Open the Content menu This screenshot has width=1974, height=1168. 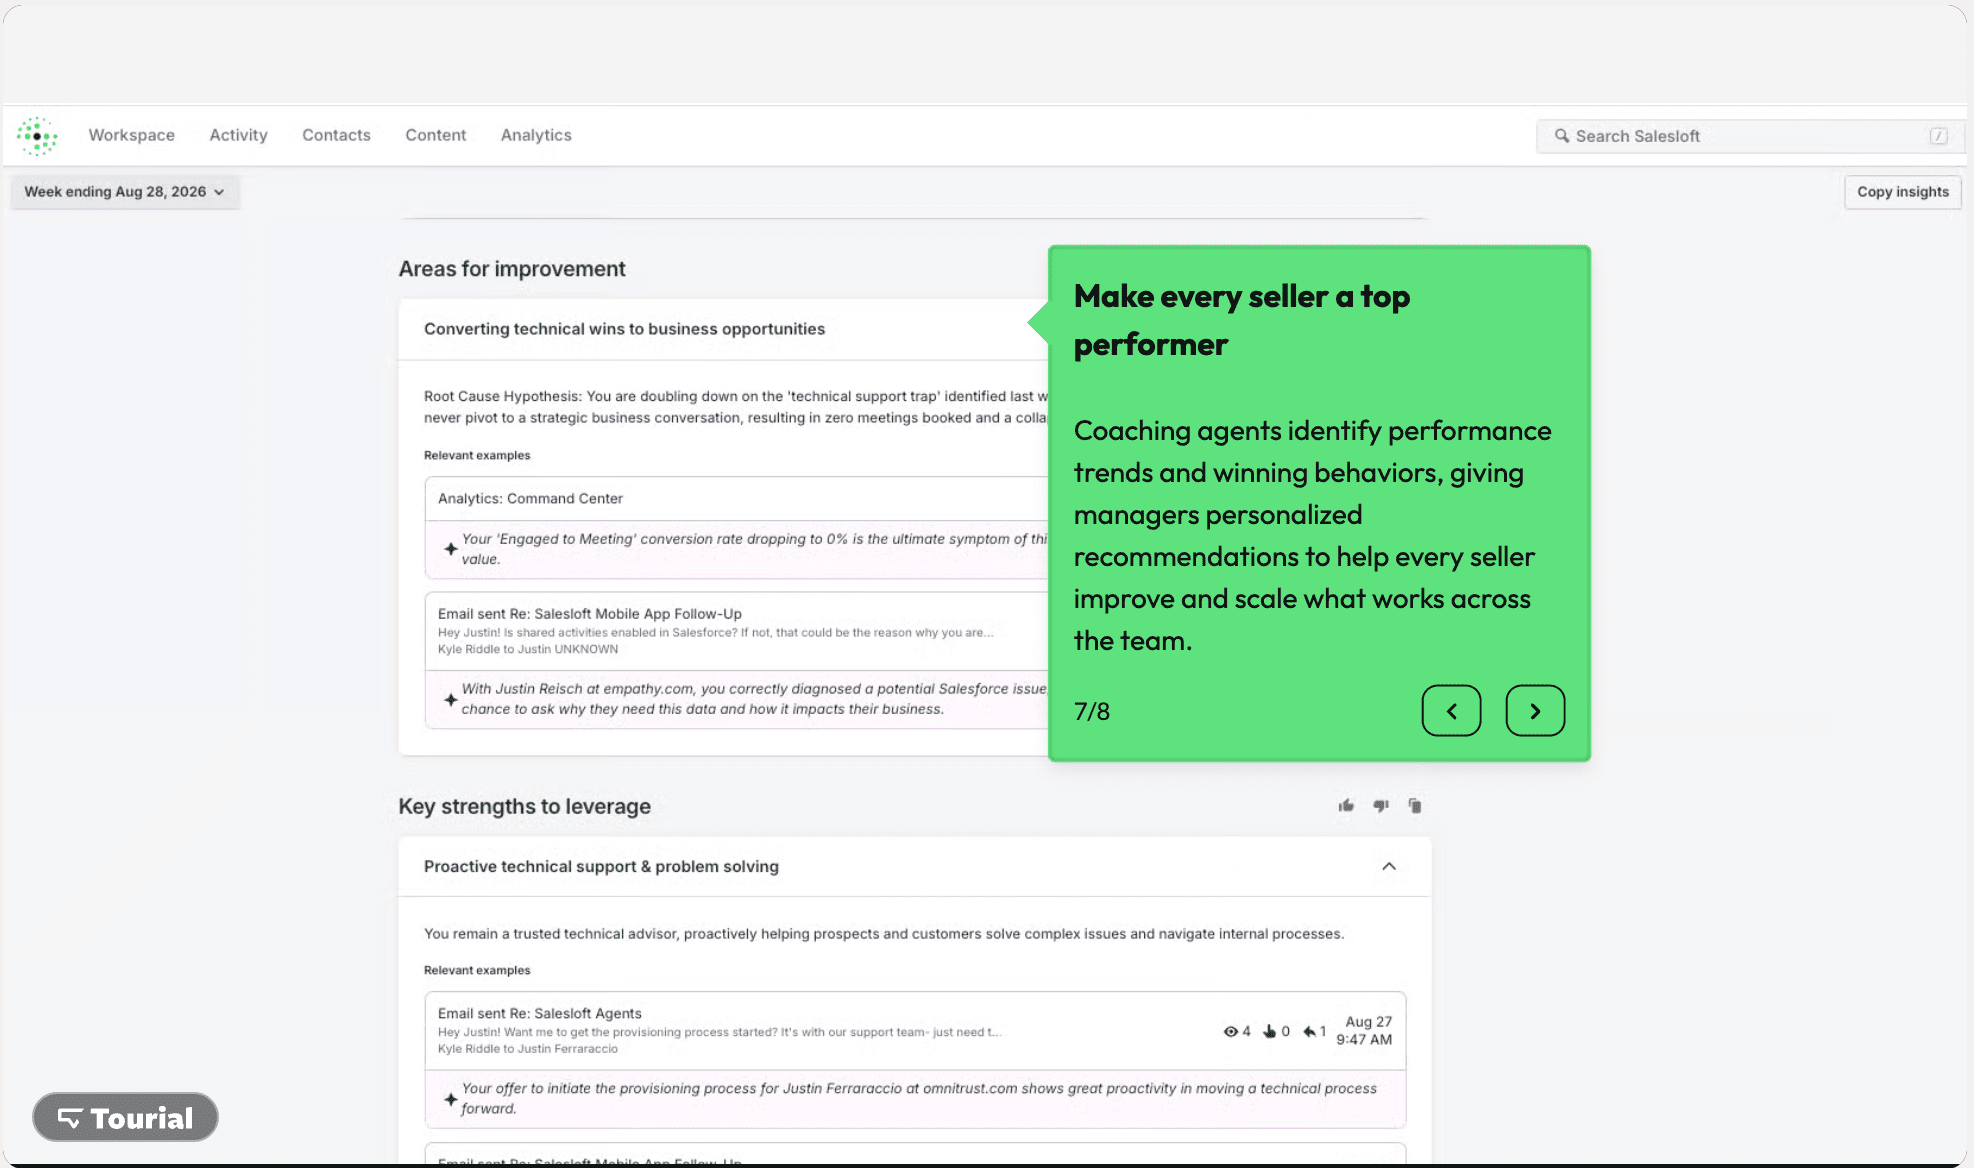pyautogui.click(x=435, y=135)
